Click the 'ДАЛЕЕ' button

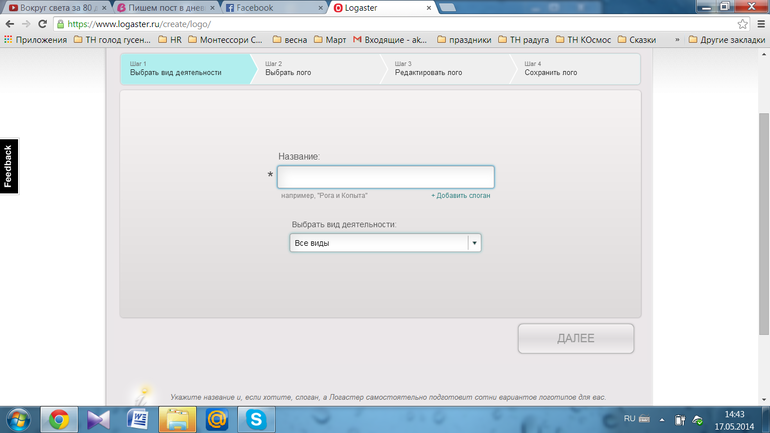(575, 338)
